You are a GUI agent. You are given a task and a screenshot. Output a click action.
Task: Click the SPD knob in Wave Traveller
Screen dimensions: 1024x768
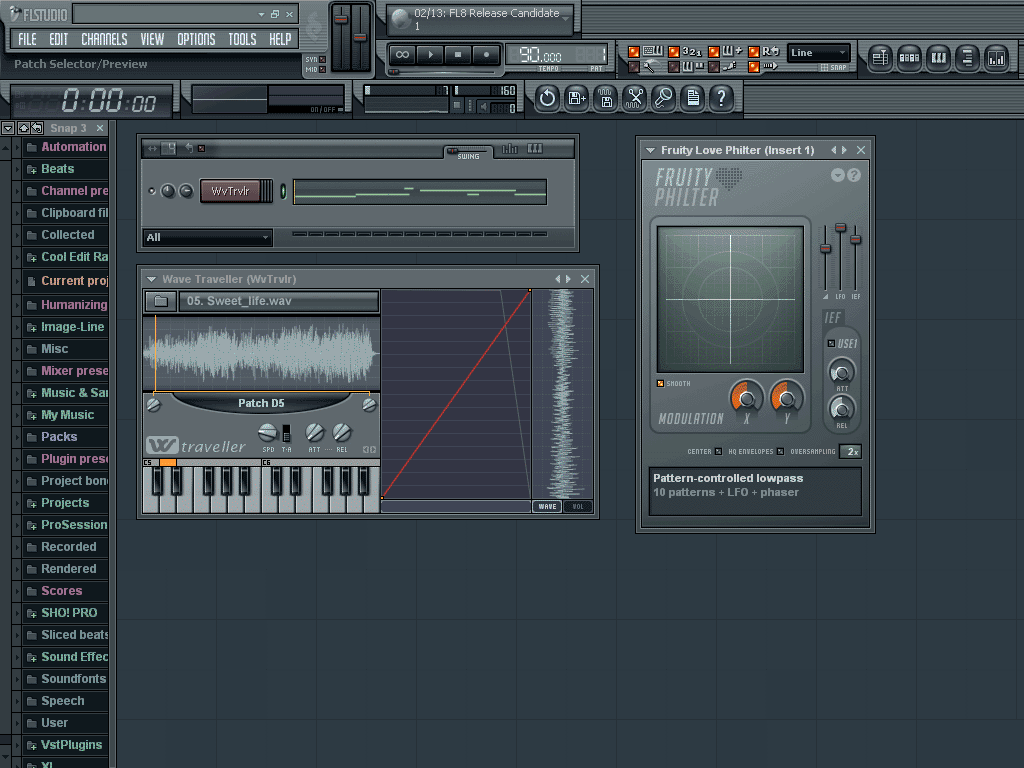267,432
